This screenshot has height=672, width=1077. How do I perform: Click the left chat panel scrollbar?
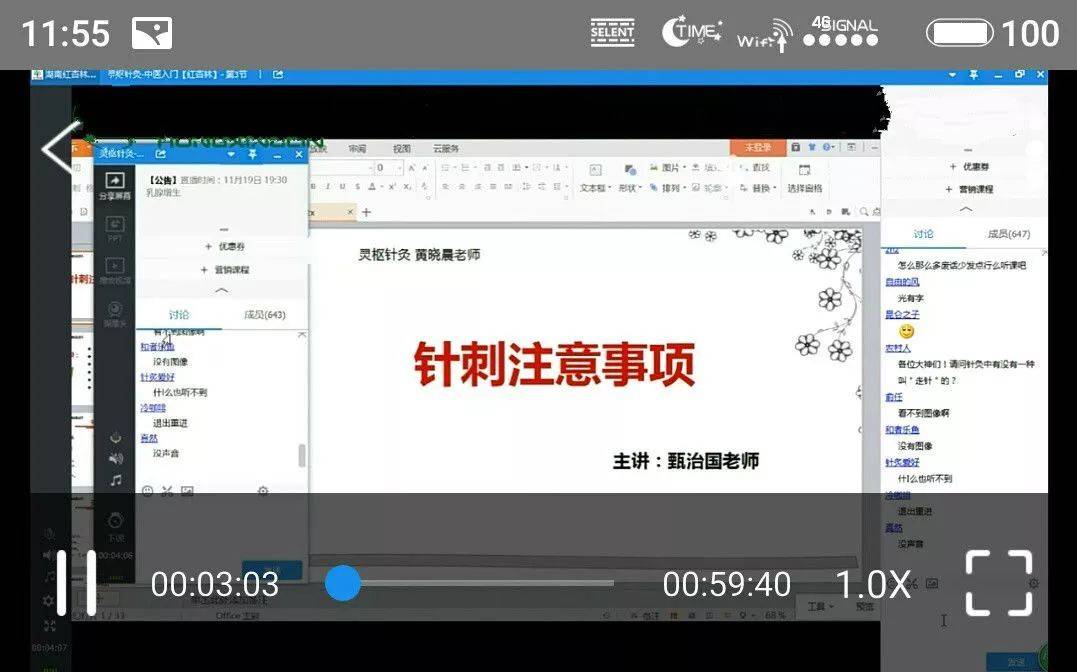coord(302,455)
